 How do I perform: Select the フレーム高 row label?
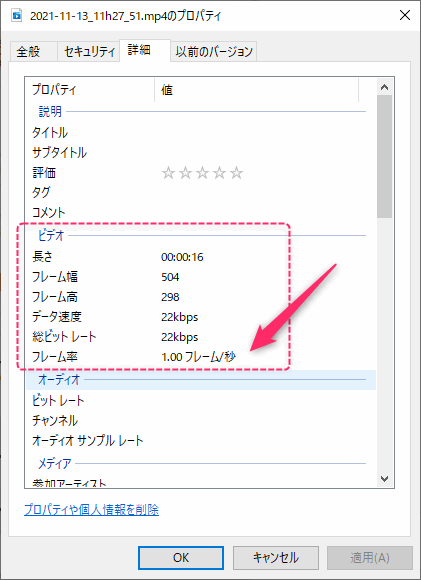point(55,297)
